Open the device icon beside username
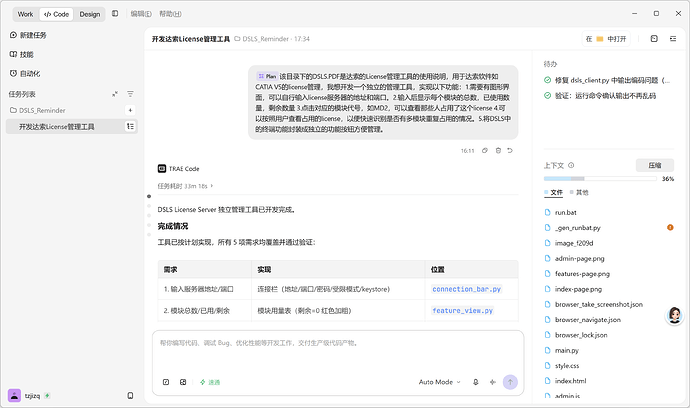This screenshot has height=408, width=690. coord(130,396)
